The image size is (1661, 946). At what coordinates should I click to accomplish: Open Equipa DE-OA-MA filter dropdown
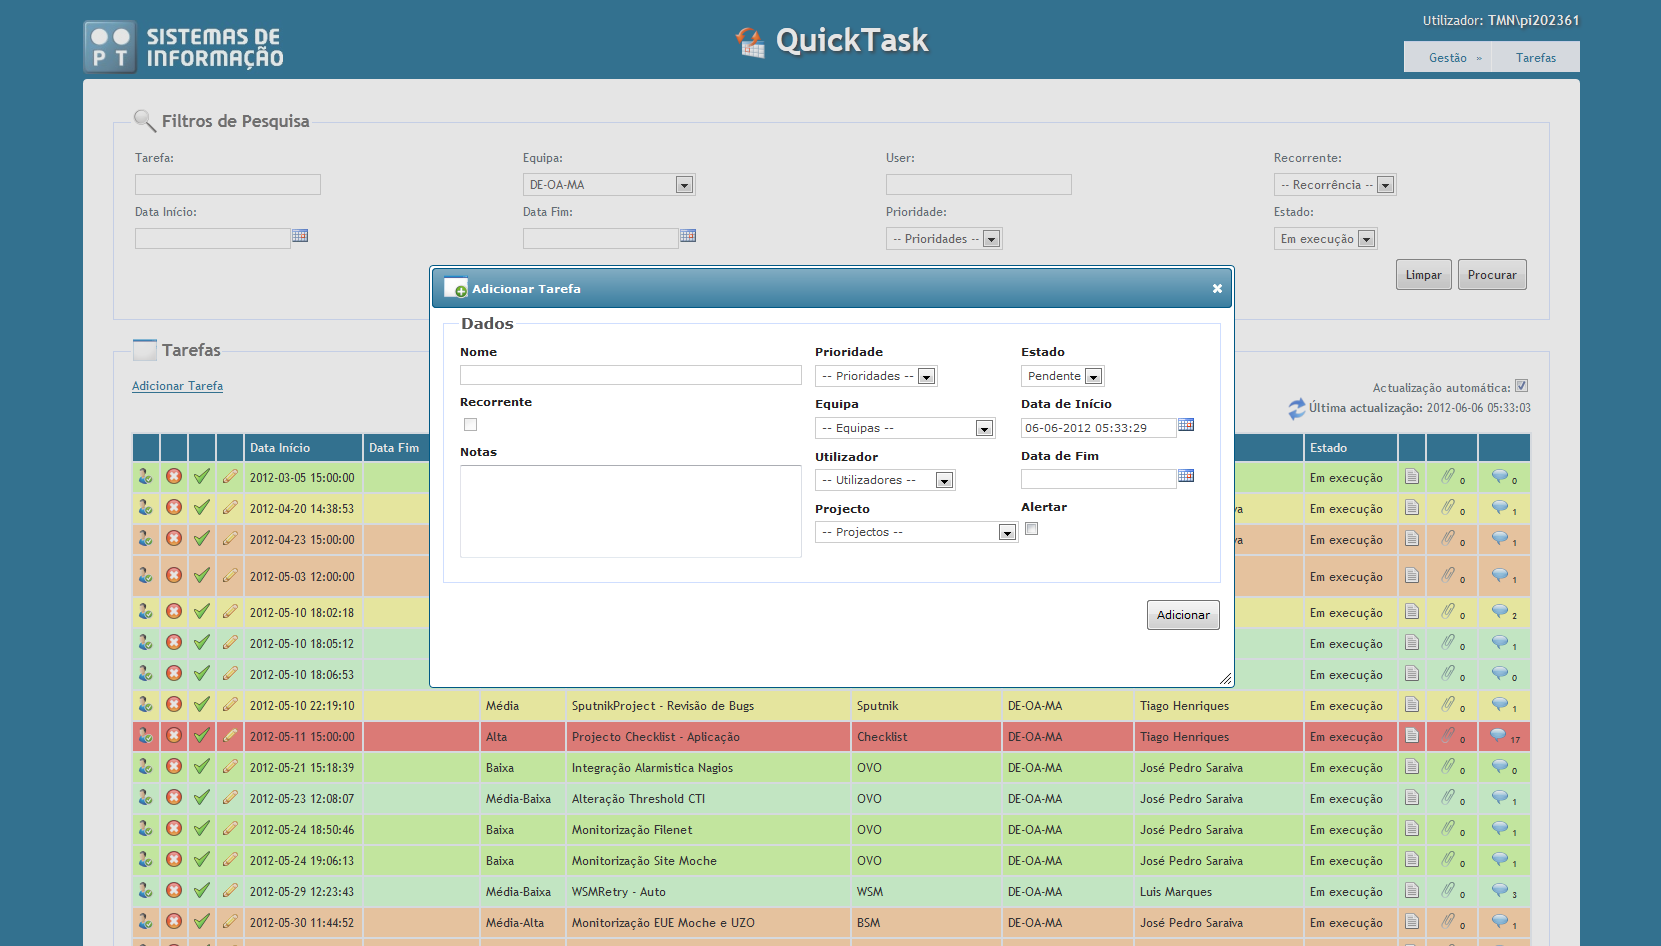pyautogui.click(x=609, y=184)
